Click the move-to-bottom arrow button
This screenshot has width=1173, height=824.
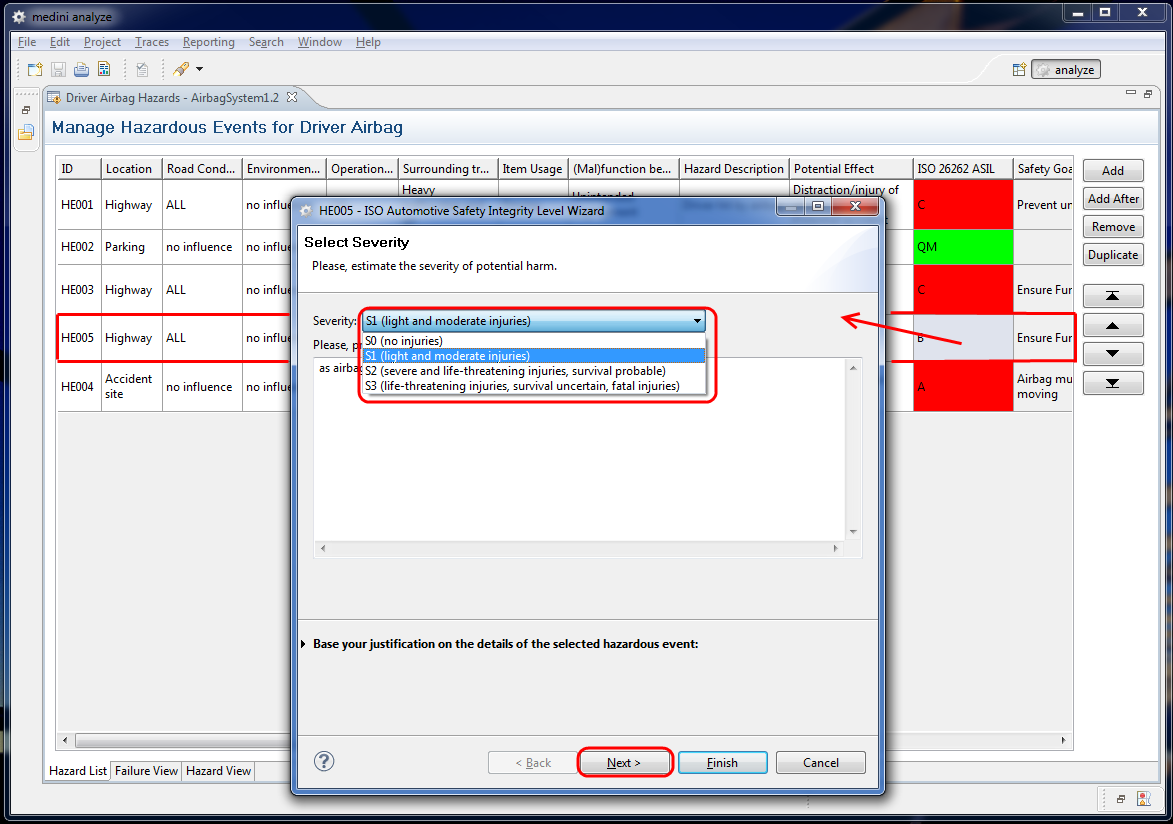pos(1113,382)
